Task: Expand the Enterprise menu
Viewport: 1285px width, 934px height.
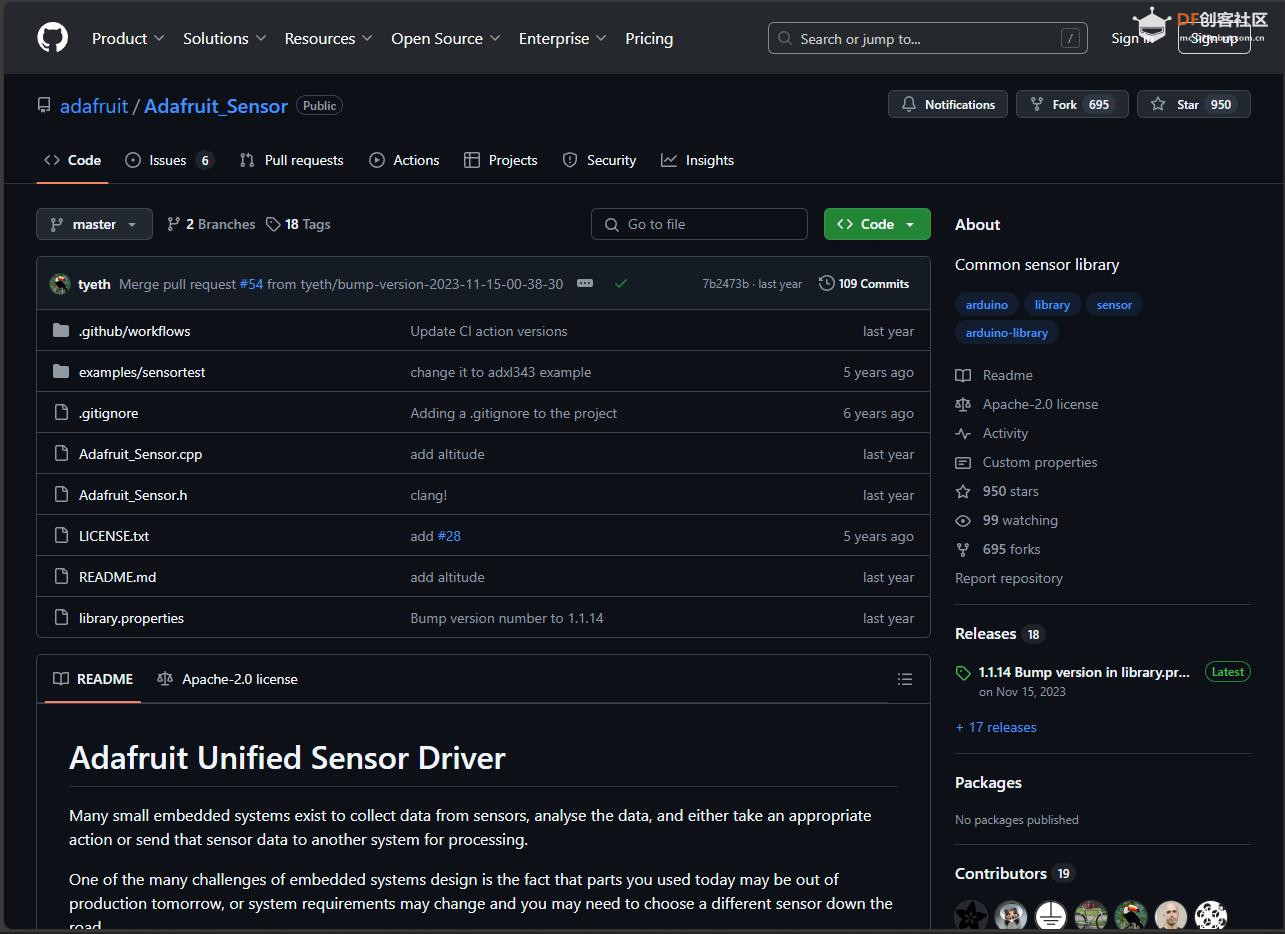Action: pyautogui.click(x=562, y=38)
